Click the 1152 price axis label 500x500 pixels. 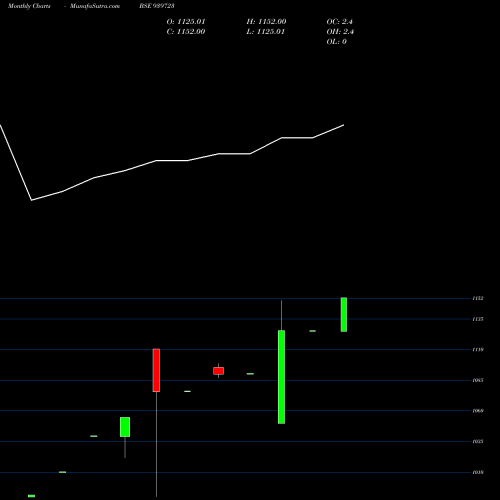pos(478,298)
